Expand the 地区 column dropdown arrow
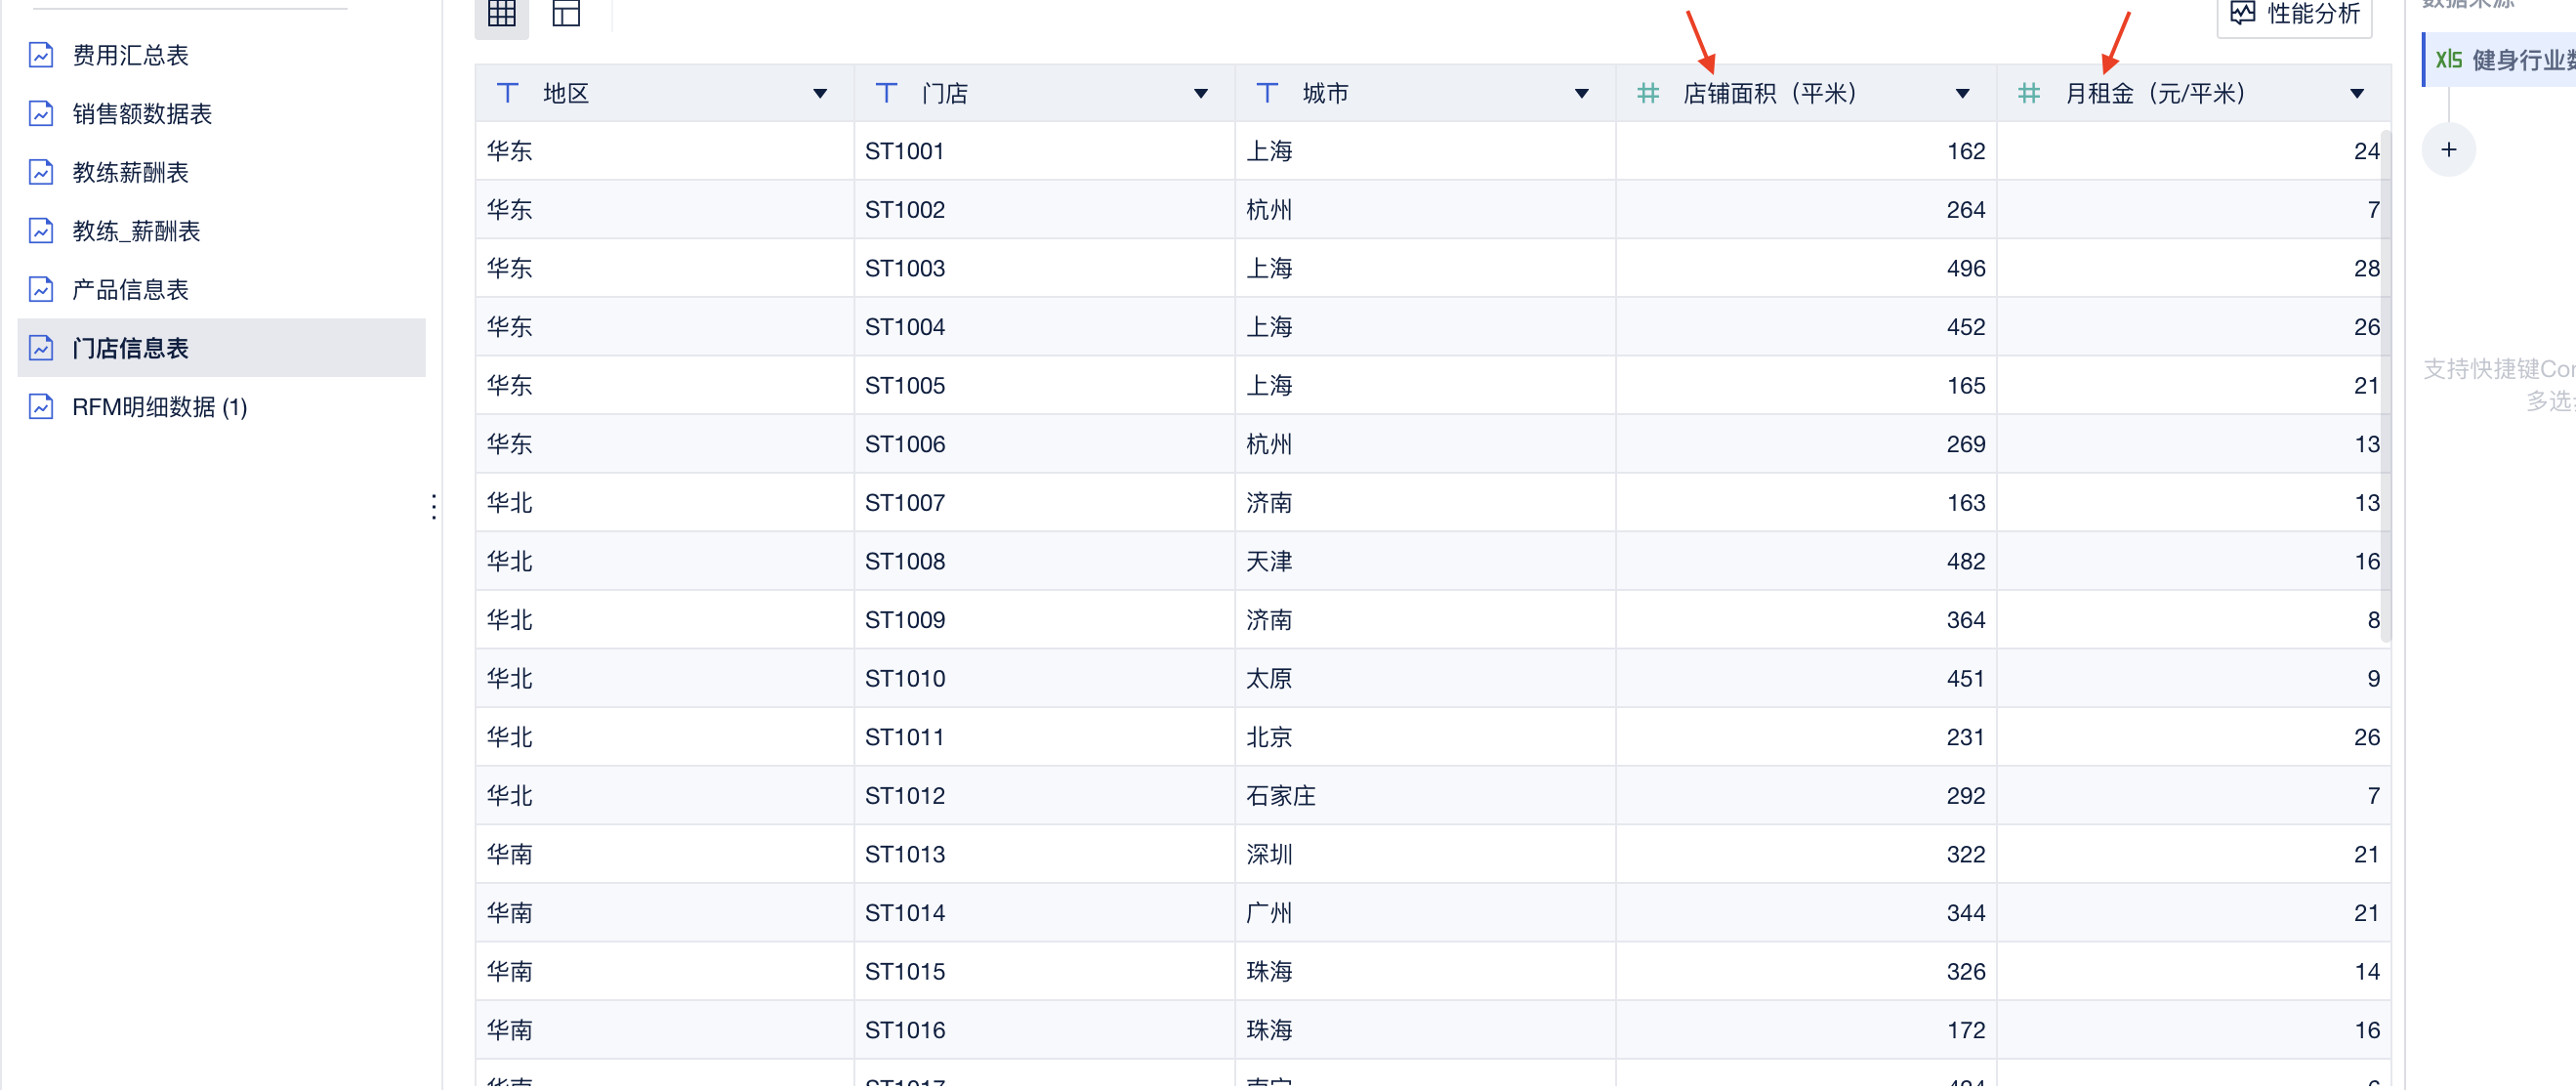 click(820, 94)
